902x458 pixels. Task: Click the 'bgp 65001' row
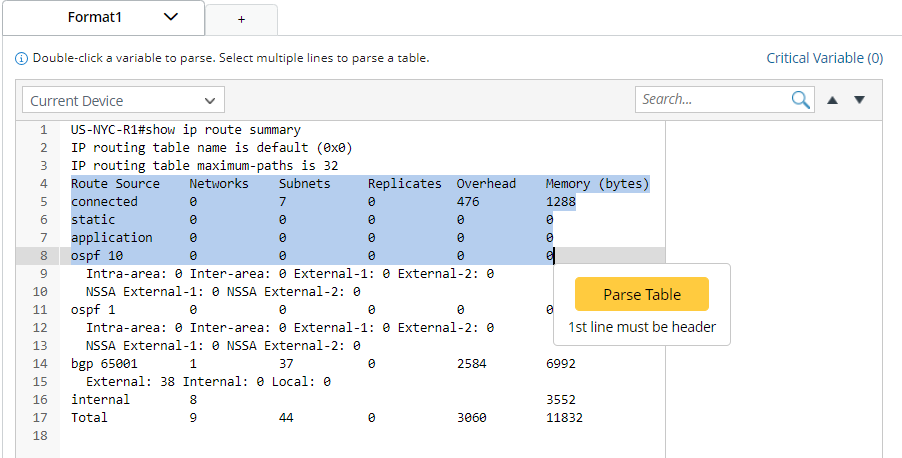pos(104,364)
